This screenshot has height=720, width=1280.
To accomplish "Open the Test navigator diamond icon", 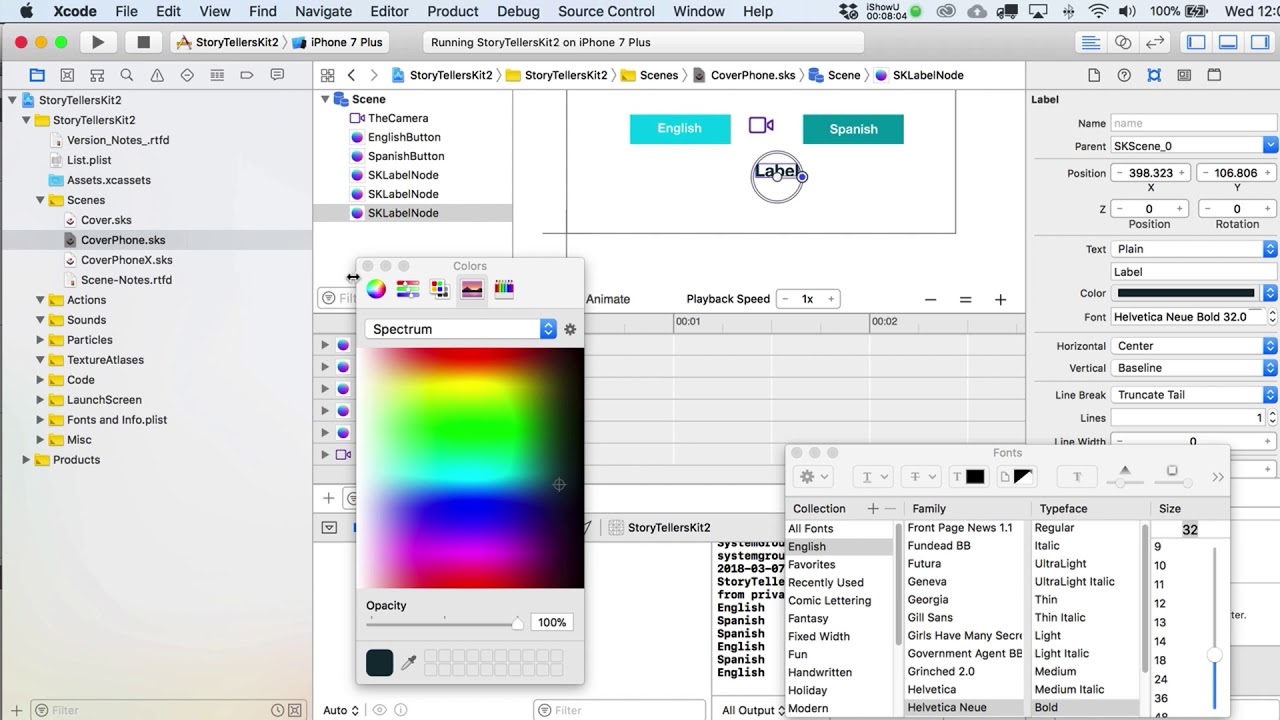I will (x=187, y=75).
